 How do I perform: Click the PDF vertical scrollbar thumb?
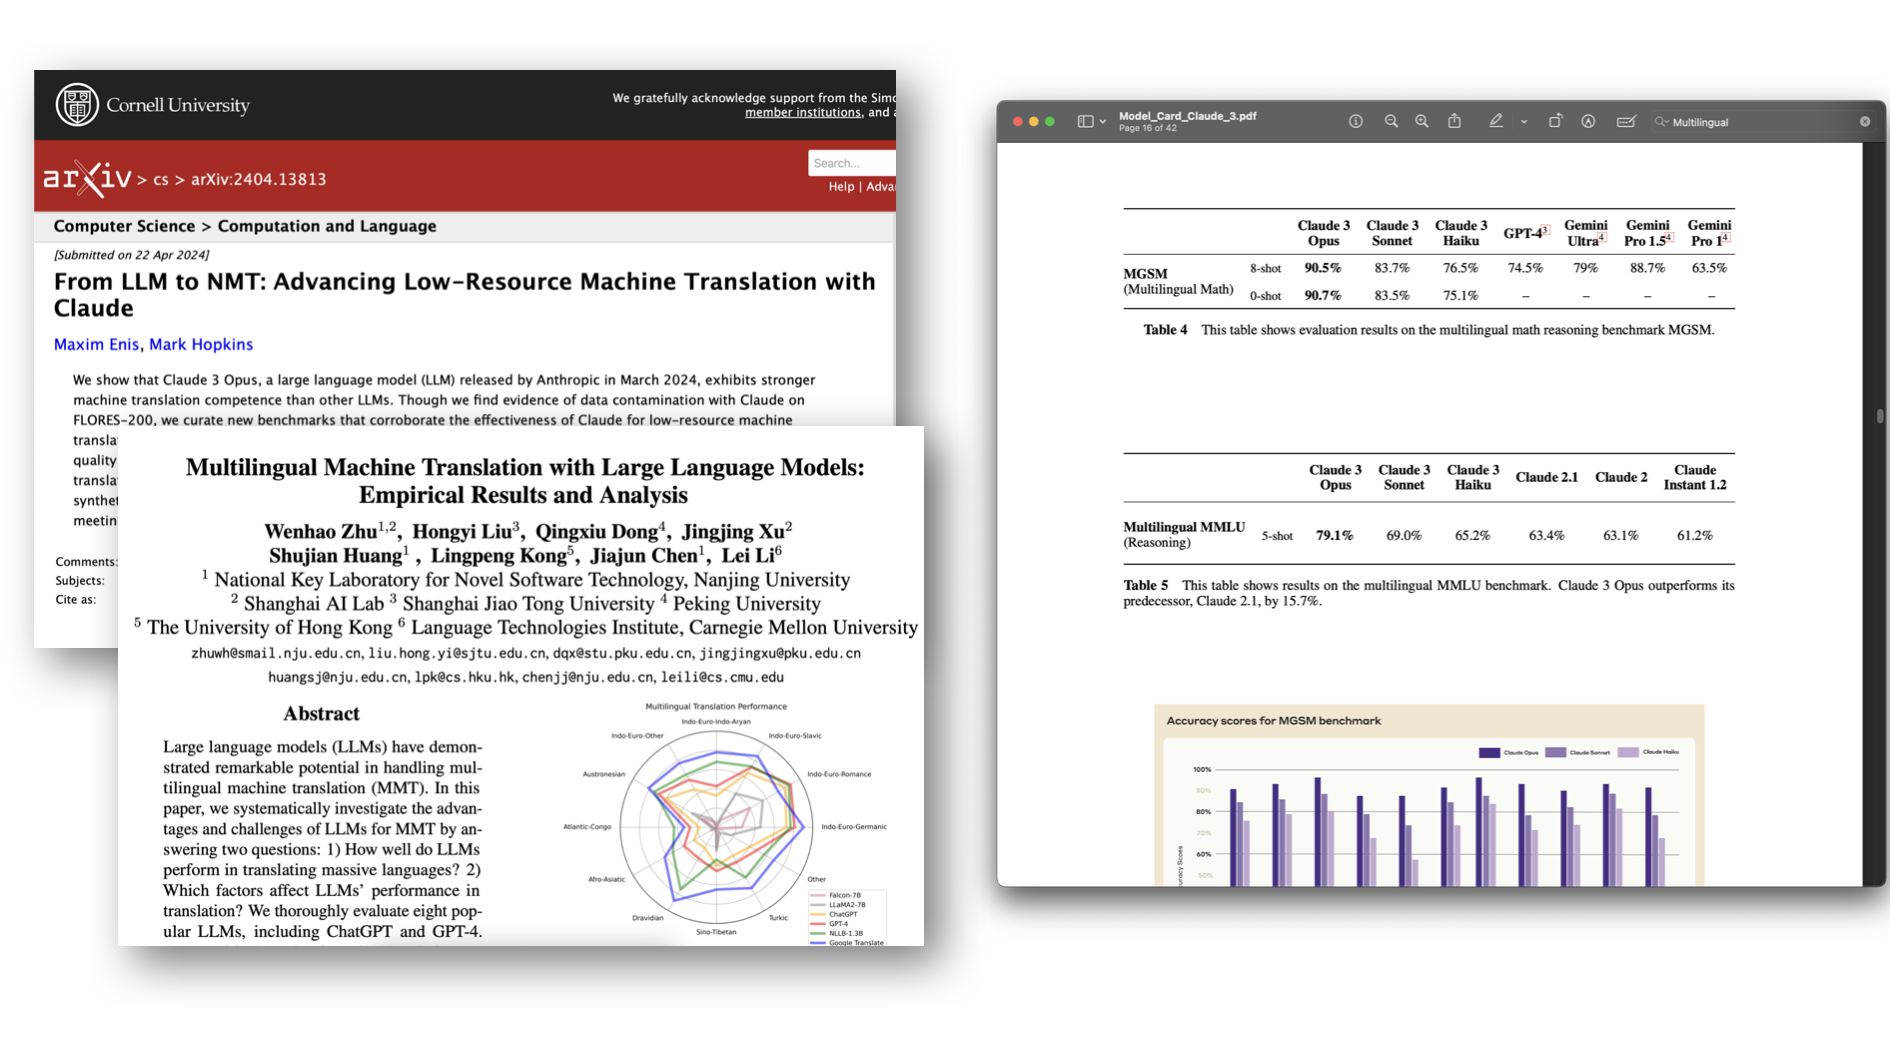(1880, 416)
